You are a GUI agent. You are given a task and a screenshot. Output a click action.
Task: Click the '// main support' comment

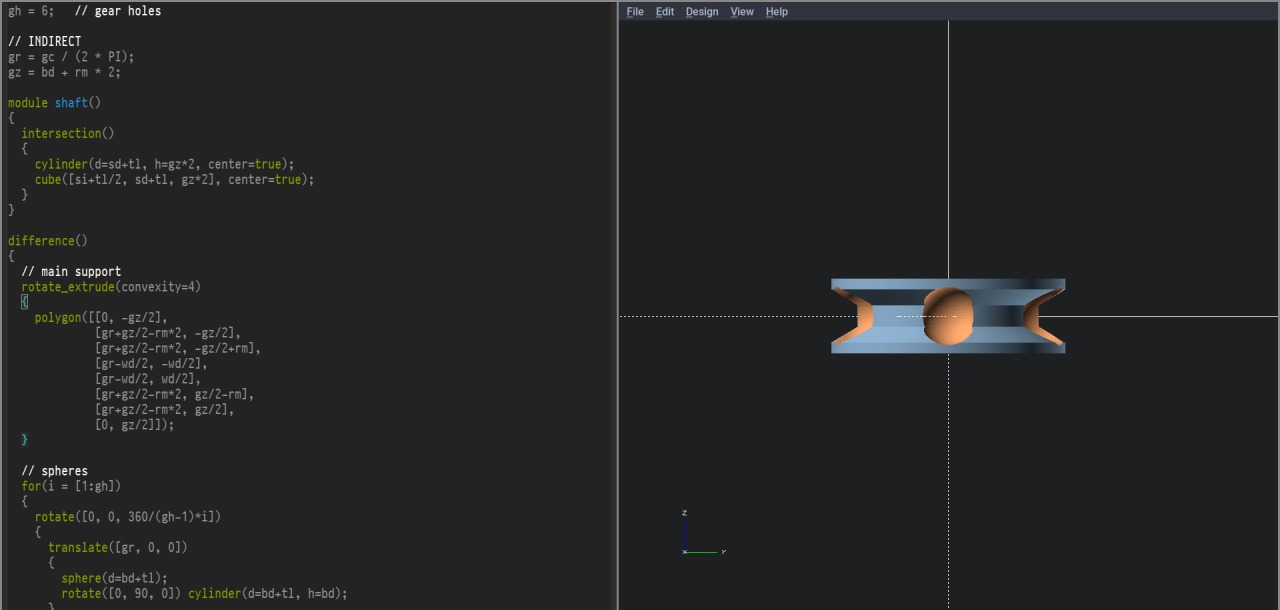pos(71,272)
